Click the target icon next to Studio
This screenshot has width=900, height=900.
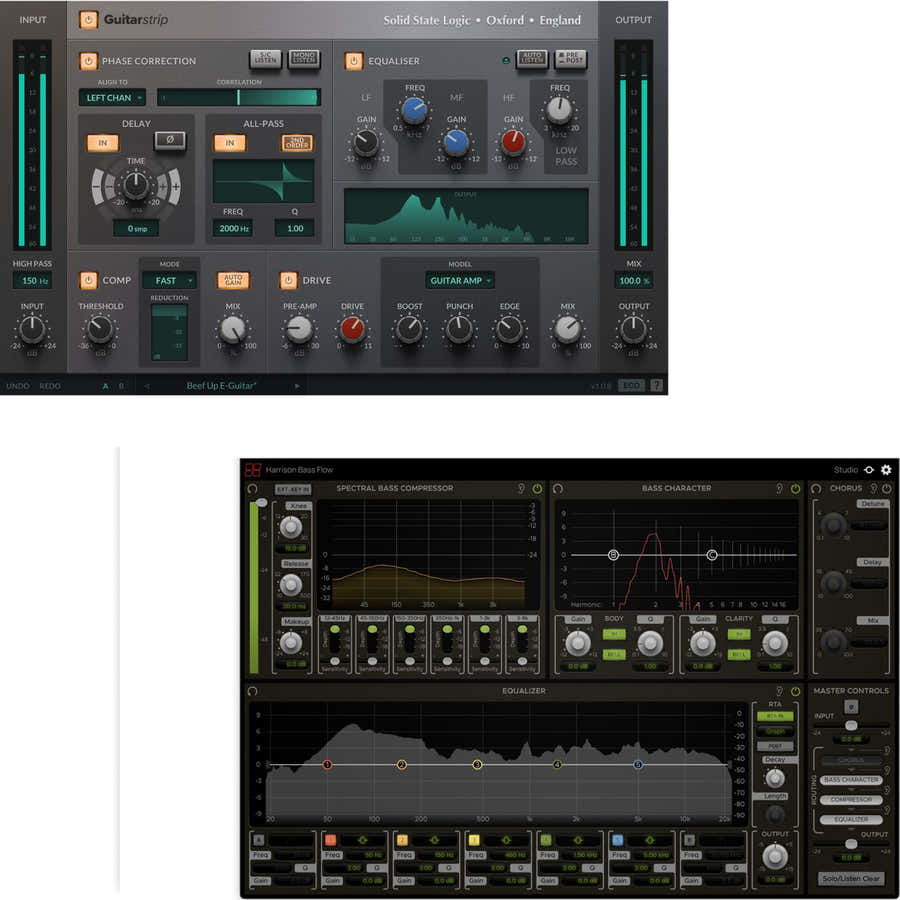[869, 470]
